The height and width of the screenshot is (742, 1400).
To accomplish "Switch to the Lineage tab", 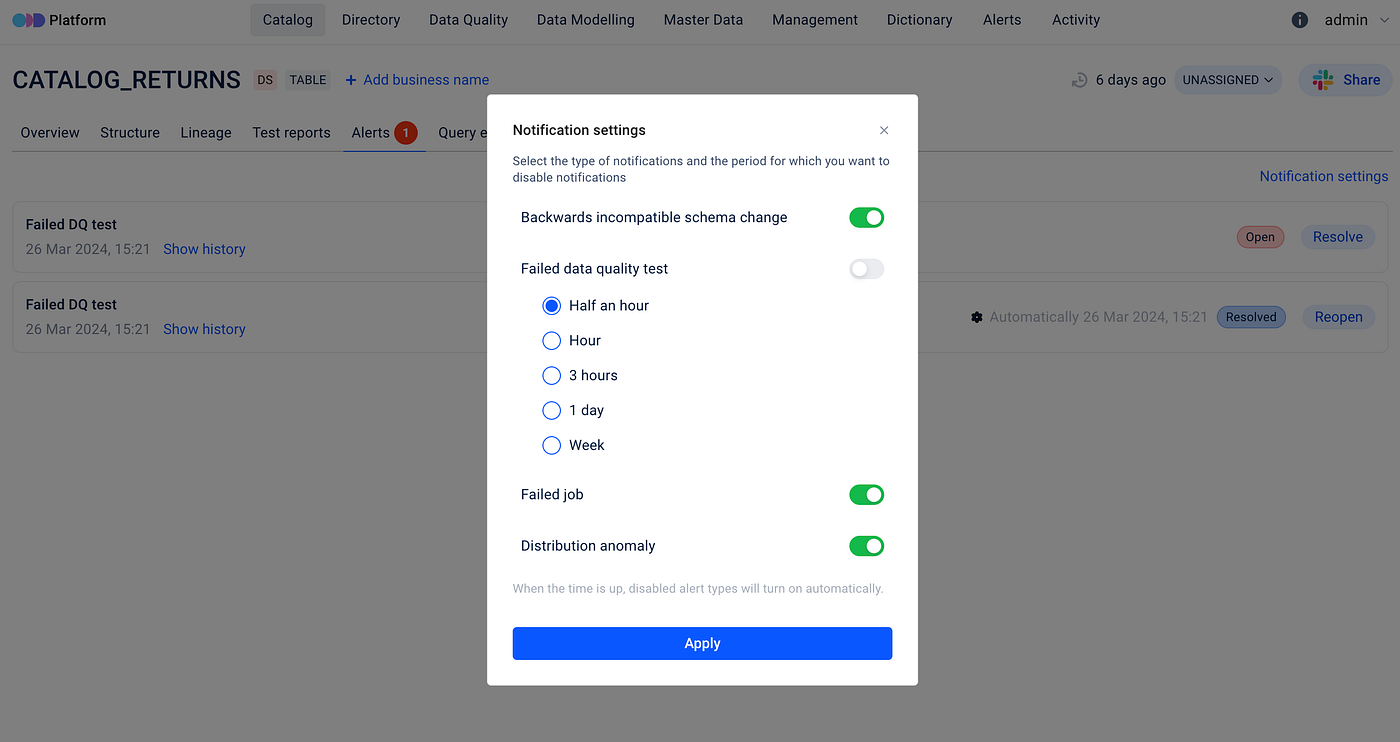I will click(x=206, y=132).
